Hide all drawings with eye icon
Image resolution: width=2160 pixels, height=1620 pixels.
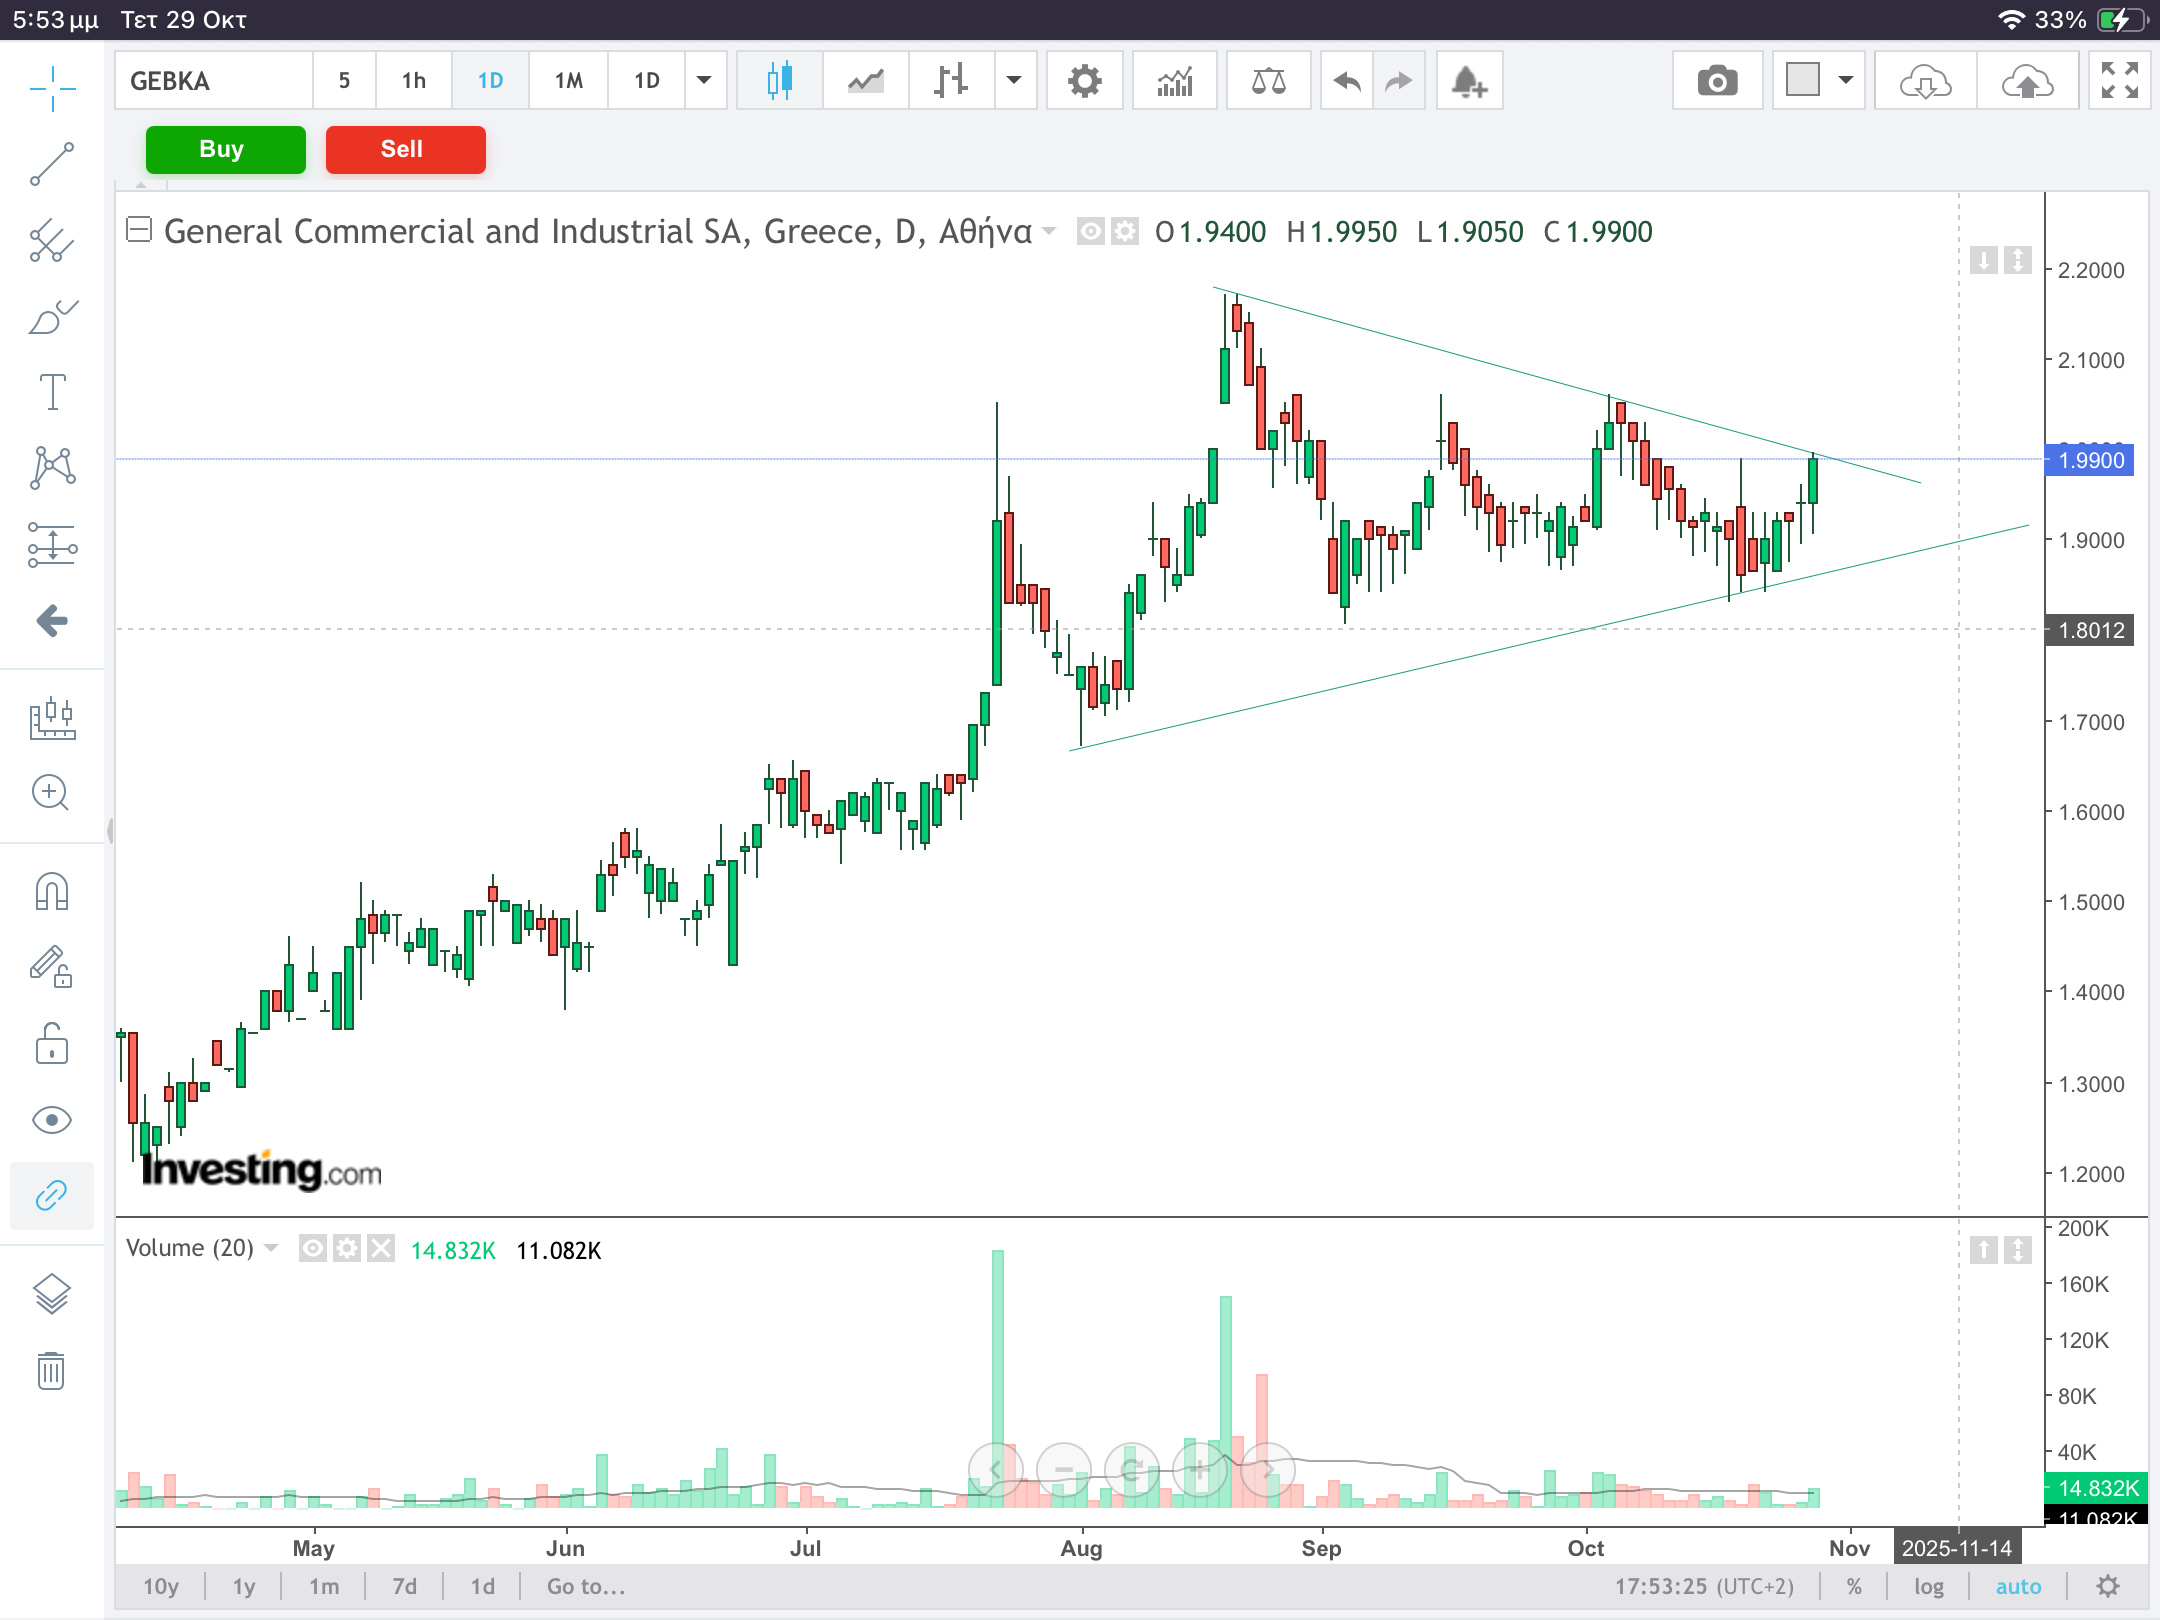[52, 1120]
